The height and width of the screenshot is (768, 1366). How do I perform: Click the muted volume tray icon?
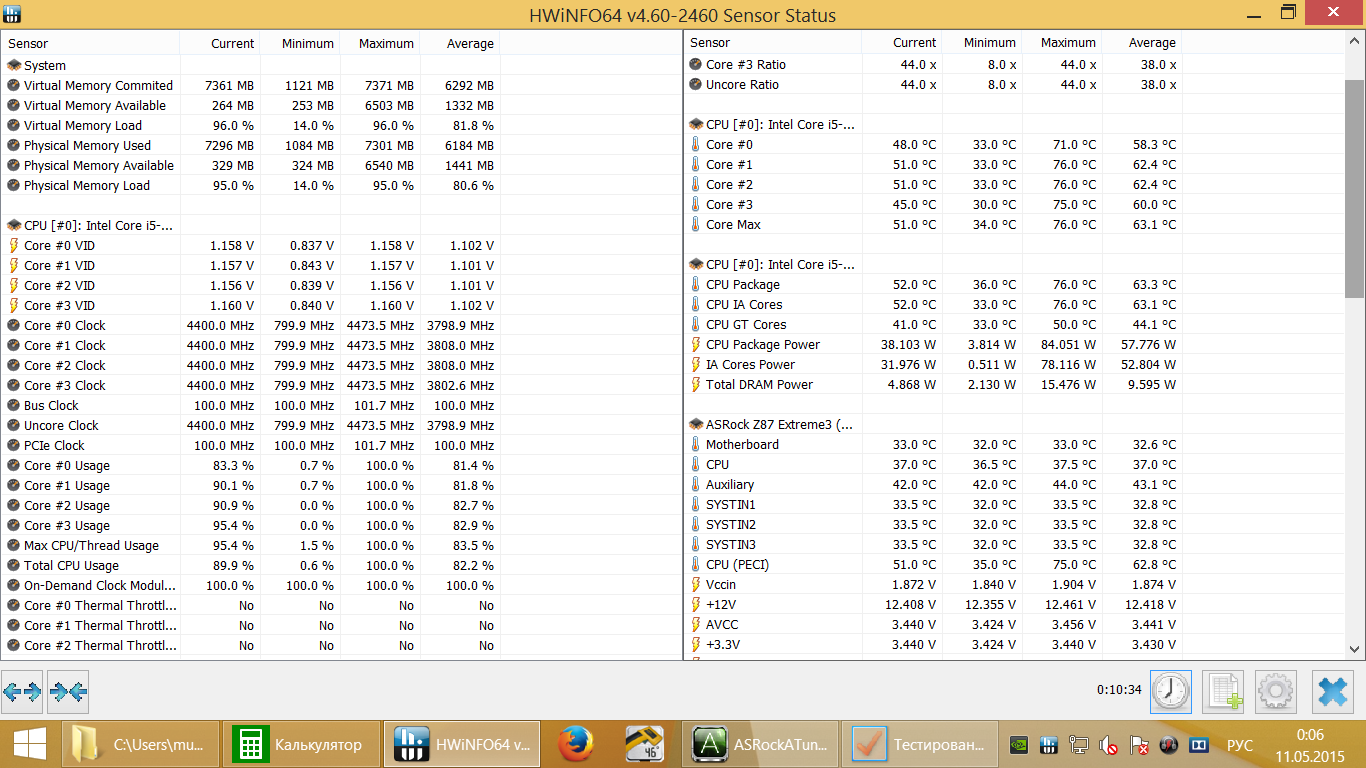click(x=1109, y=745)
